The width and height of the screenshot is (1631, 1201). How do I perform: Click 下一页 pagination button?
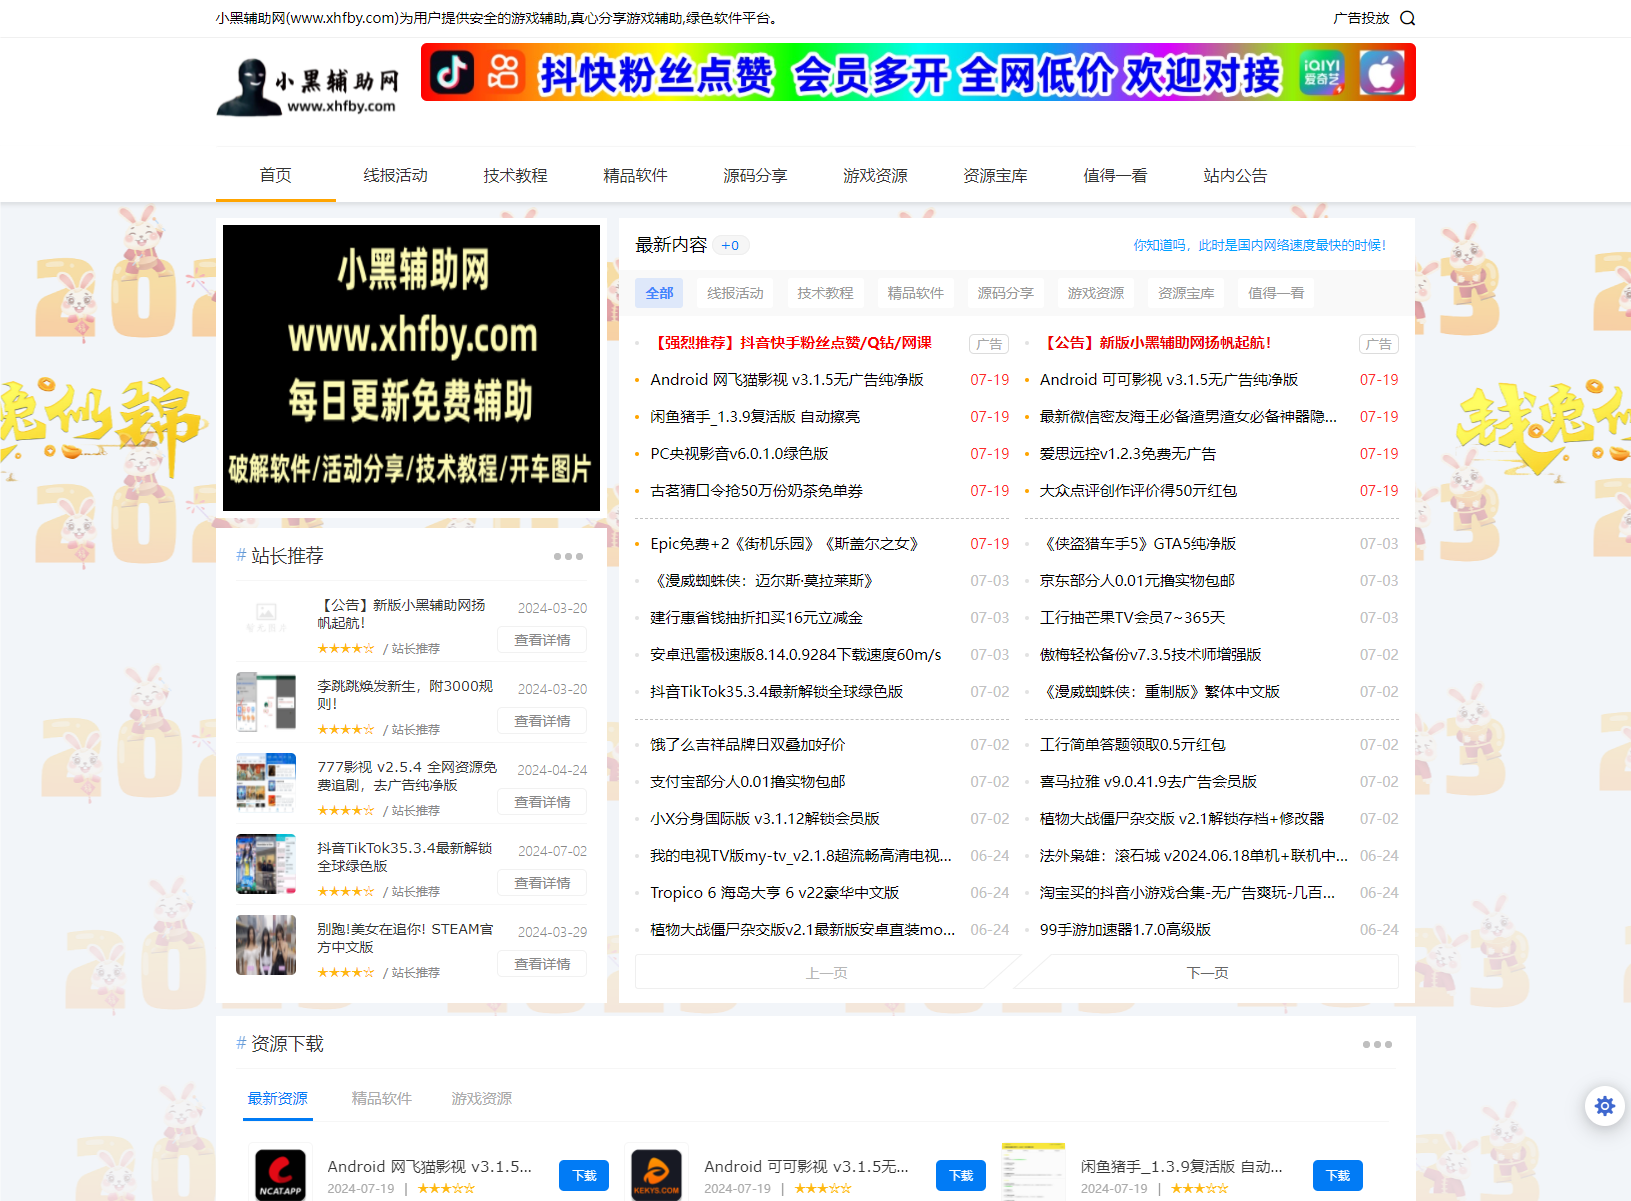[x=1207, y=972]
